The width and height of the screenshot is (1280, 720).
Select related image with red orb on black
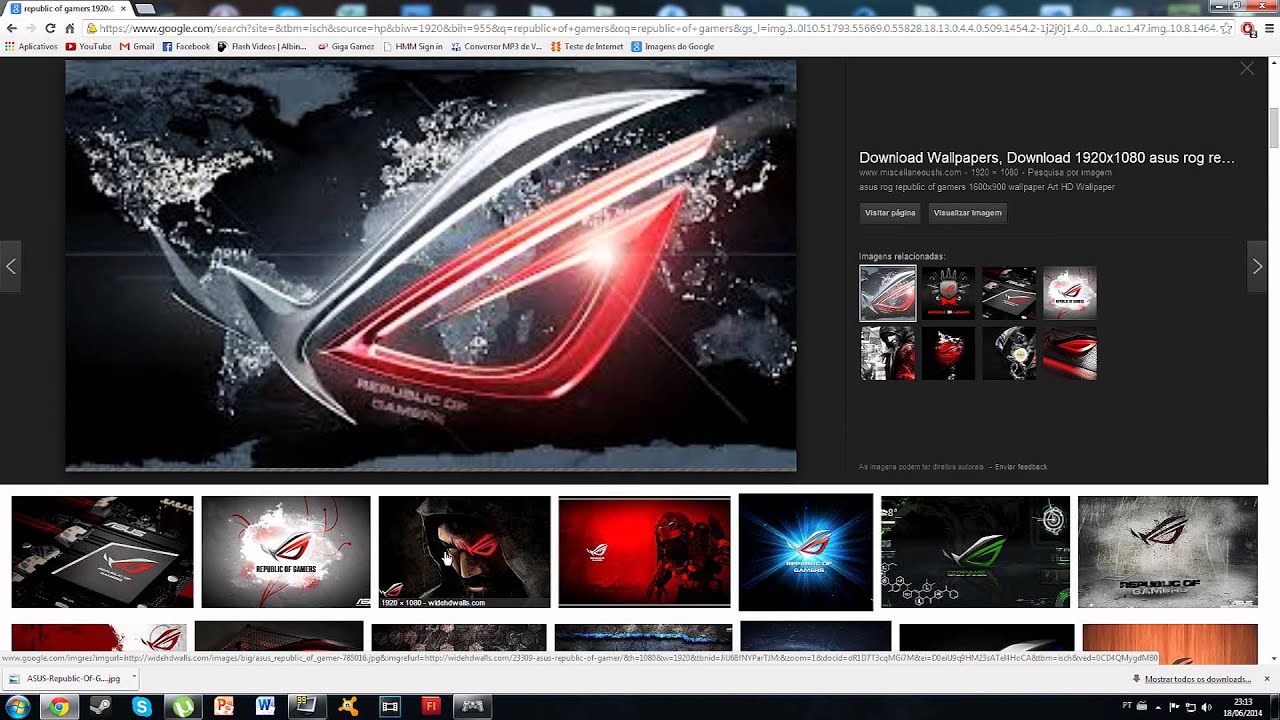pyautogui.click(x=948, y=353)
